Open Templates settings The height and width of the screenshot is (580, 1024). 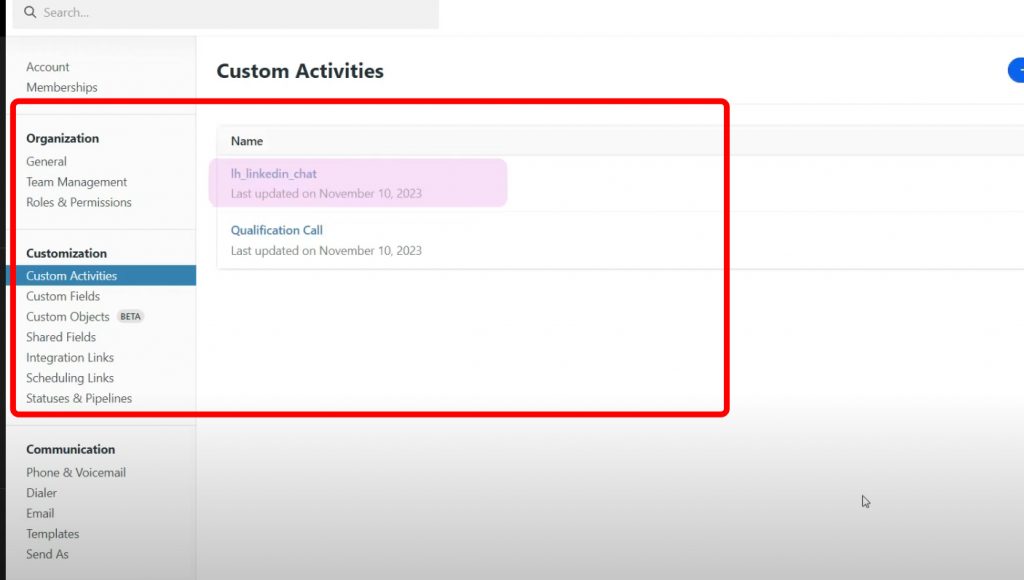[52, 533]
